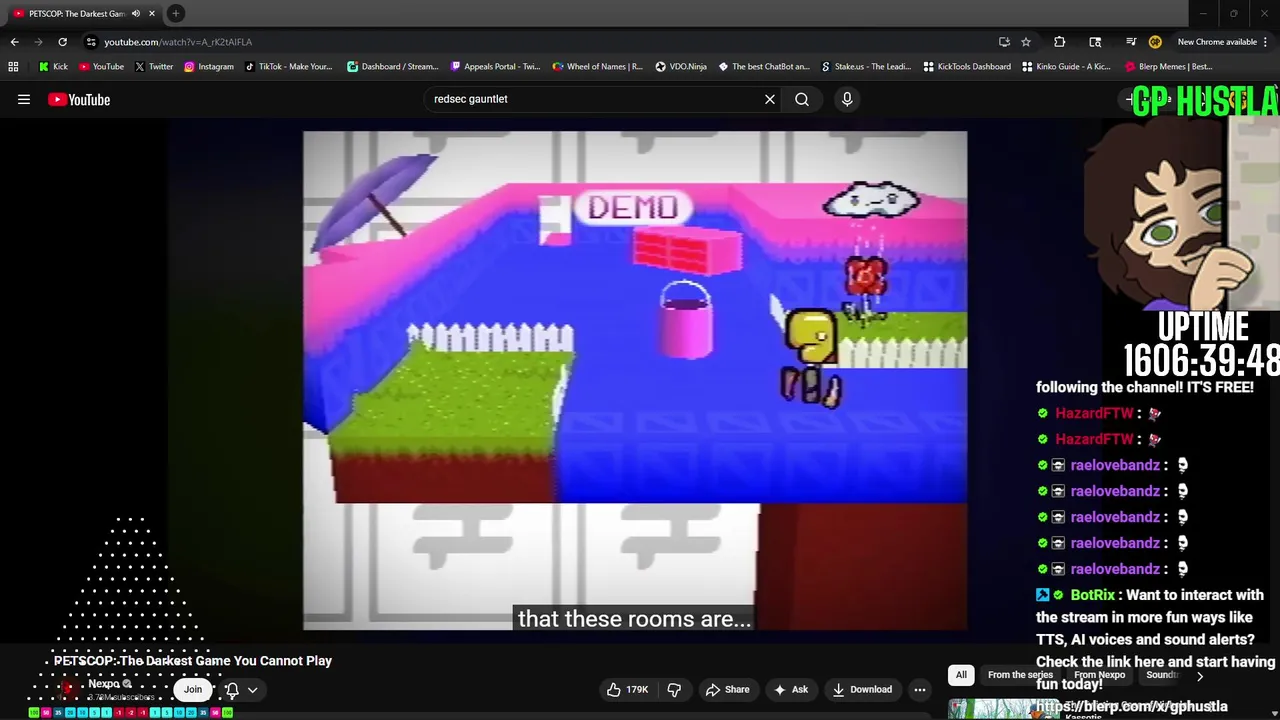Image resolution: width=1280 pixels, height=720 pixels.
Task: Open the Blerp Memes bookmark
Action: (x=1168, y=66)
